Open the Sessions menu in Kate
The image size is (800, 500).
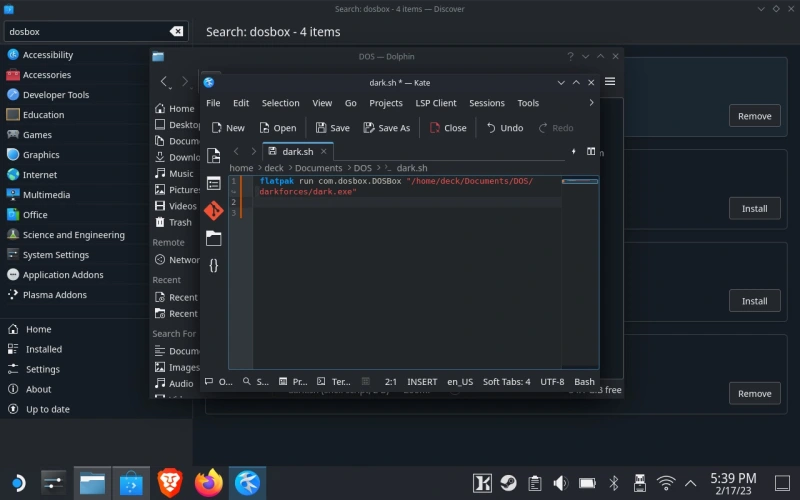486,103
